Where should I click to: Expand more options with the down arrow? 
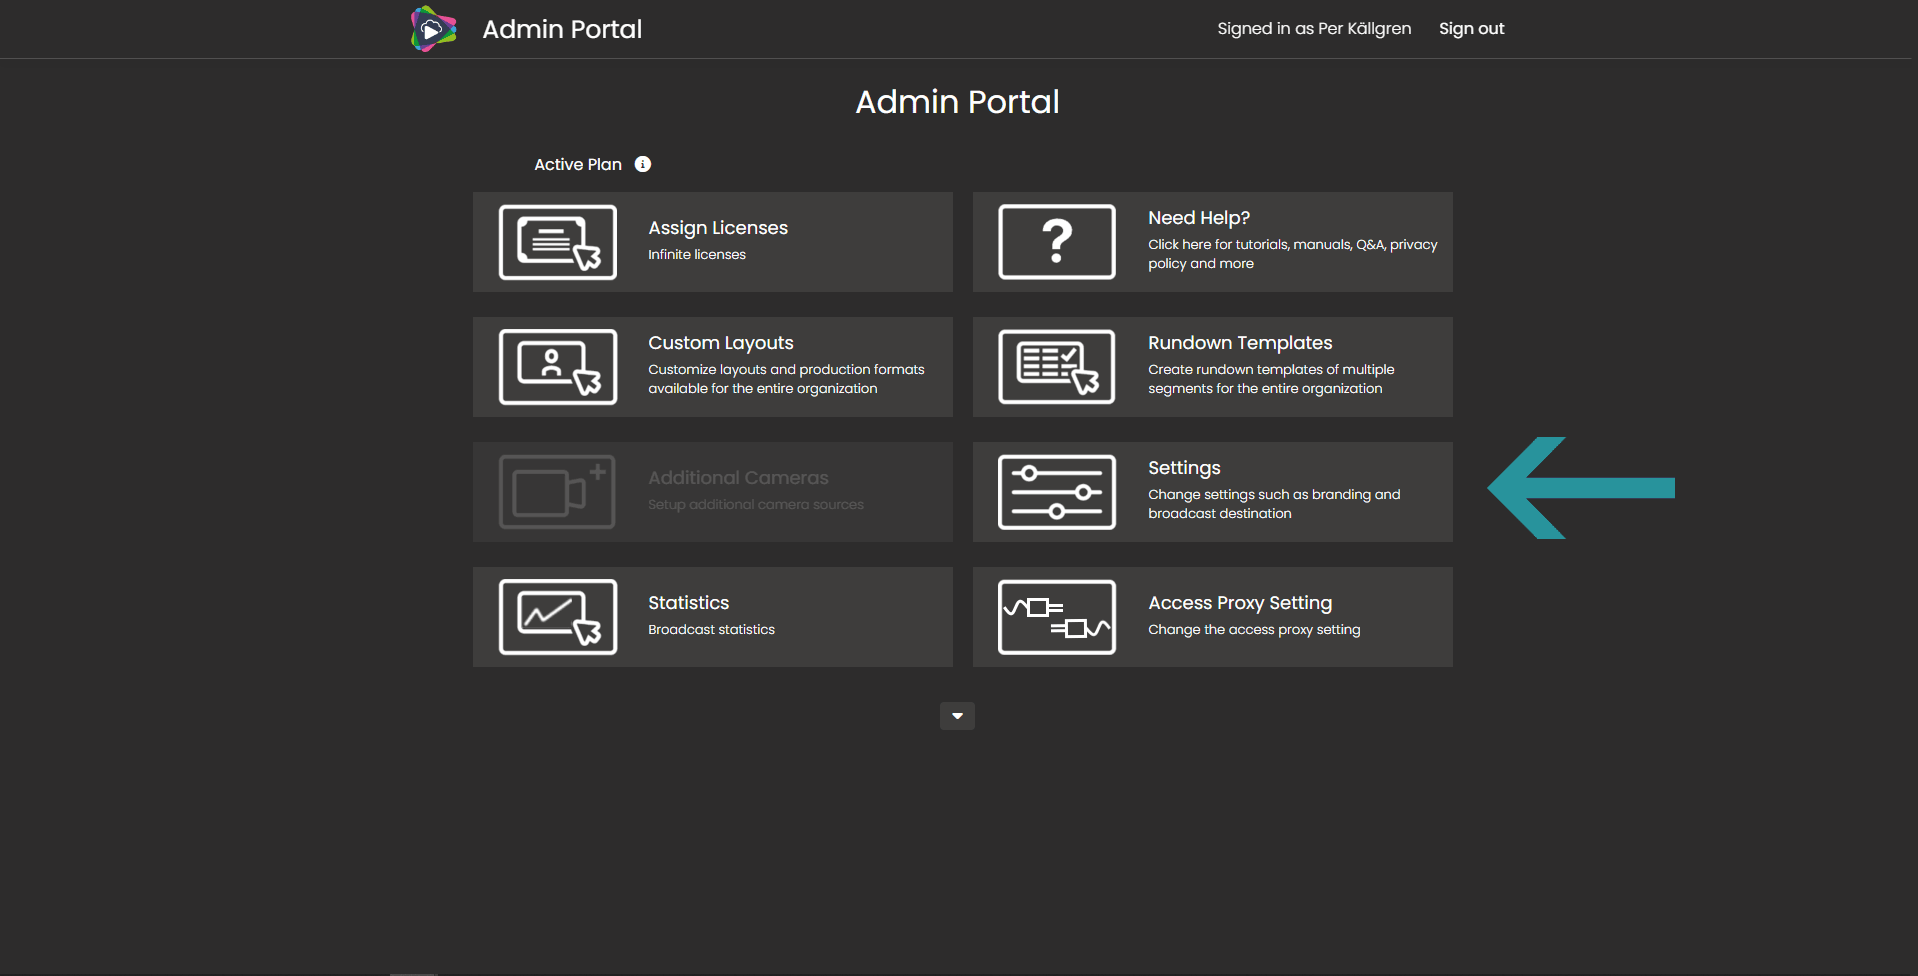(957, 716)
